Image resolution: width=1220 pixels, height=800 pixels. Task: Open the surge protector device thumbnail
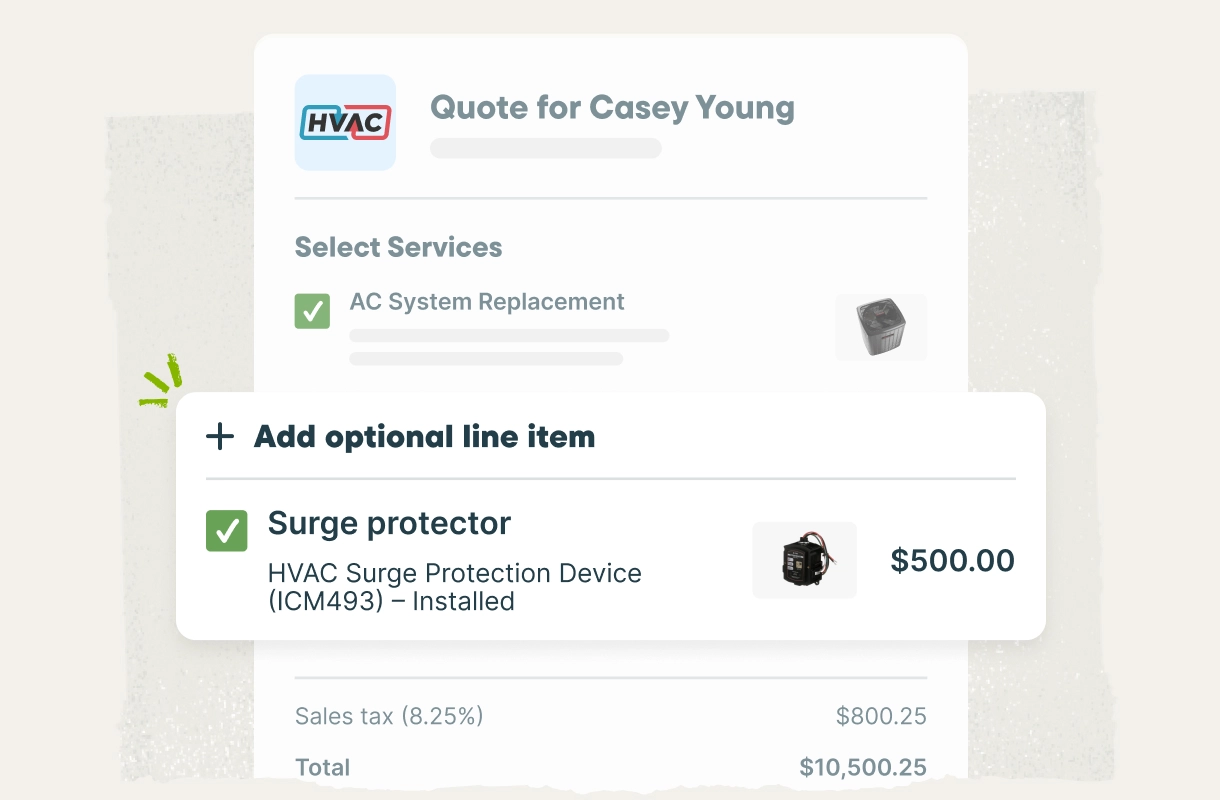coord(805,560)
